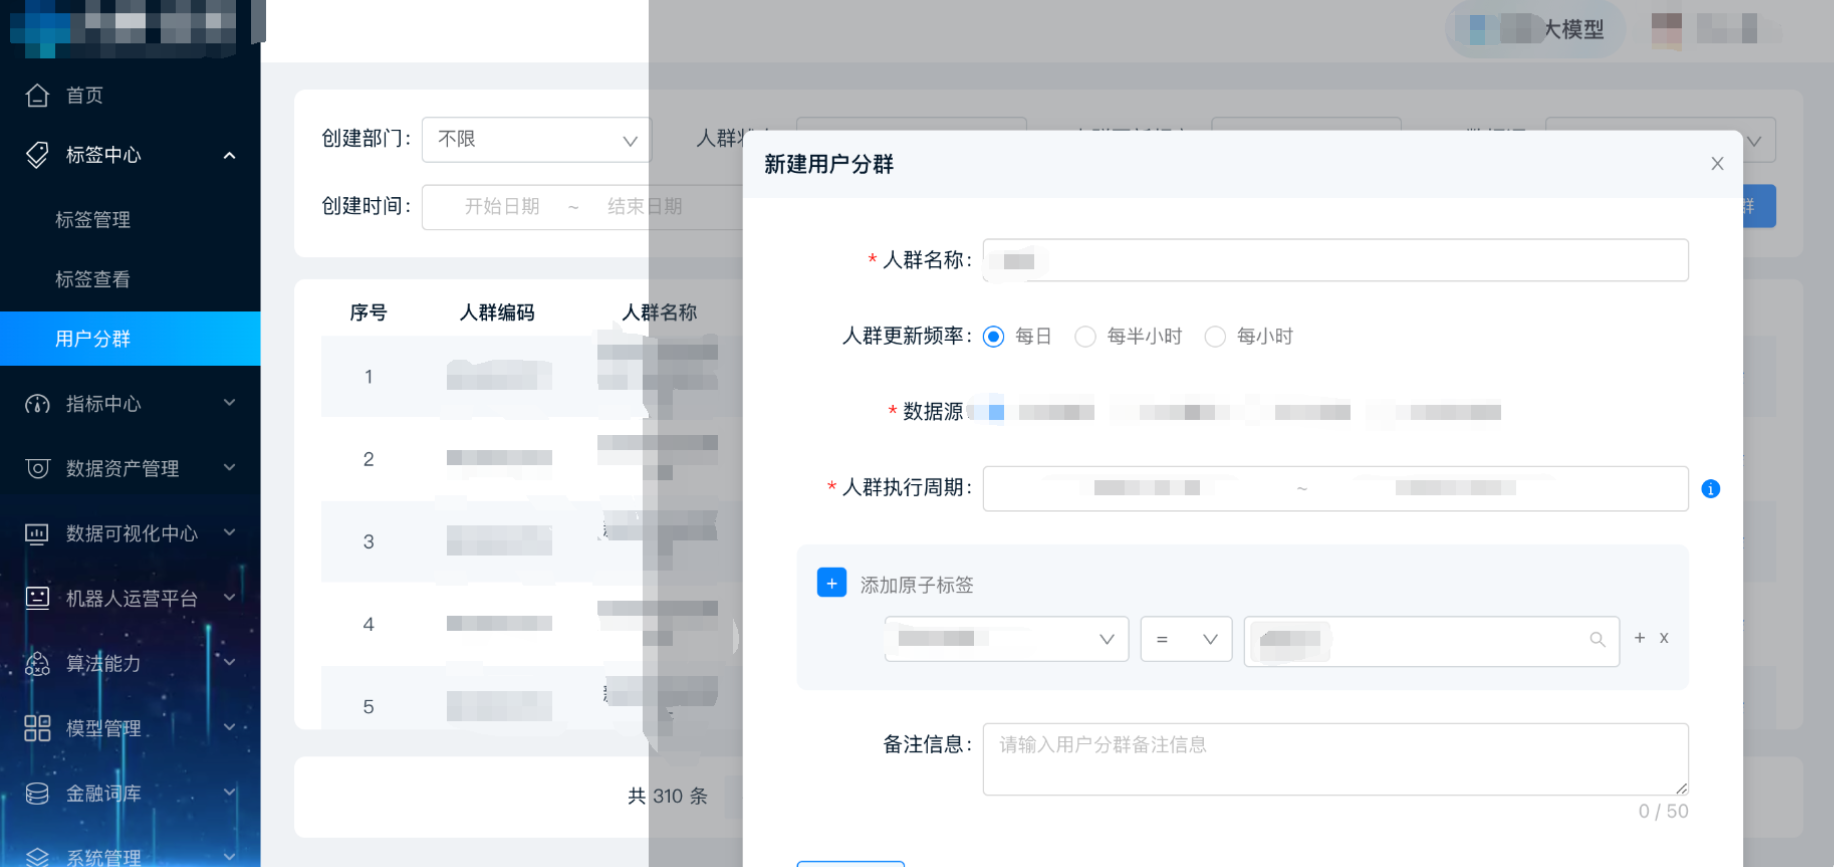Select 用户分群 submenu item

[130, 339]
